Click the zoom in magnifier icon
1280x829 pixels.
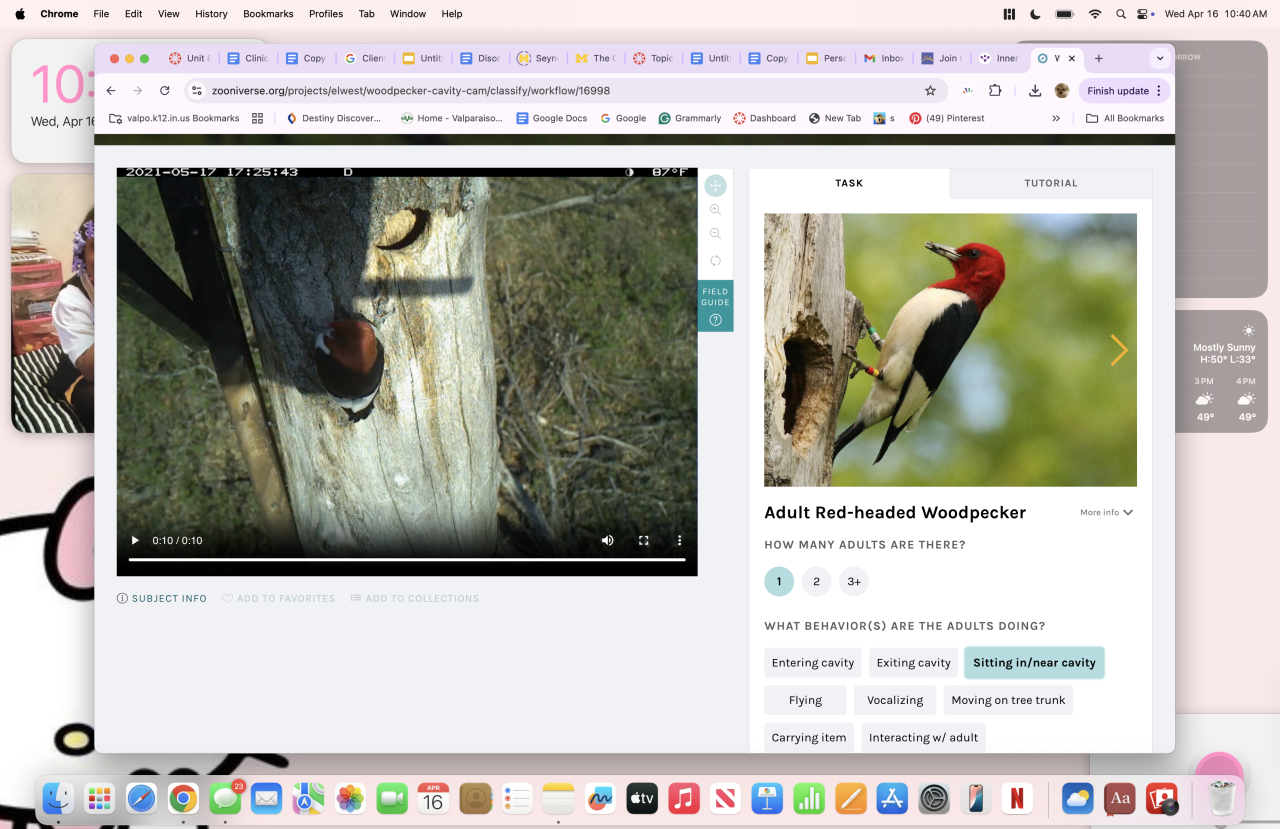click(x=715, y=210)
